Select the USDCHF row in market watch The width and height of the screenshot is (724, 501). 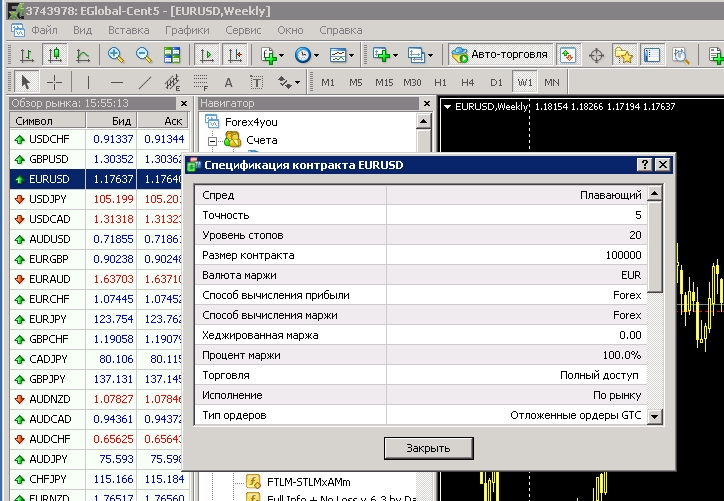(x=99, y=139)
